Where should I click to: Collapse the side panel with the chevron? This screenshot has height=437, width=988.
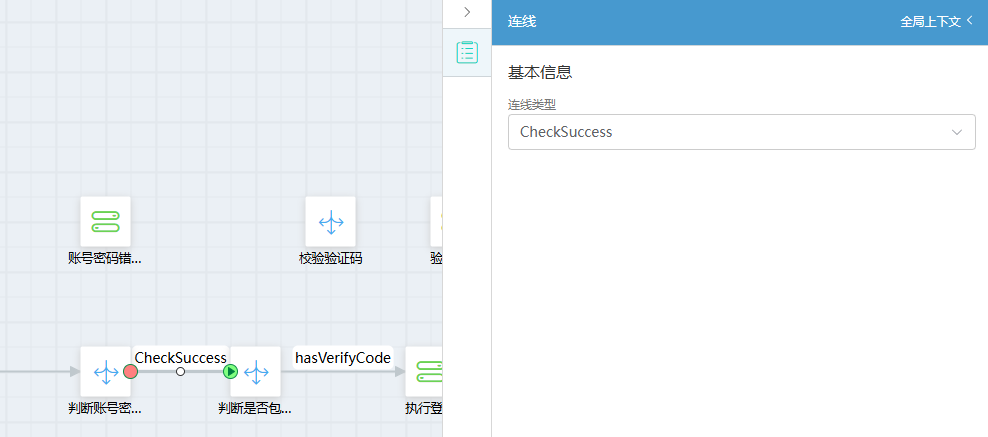467,13
